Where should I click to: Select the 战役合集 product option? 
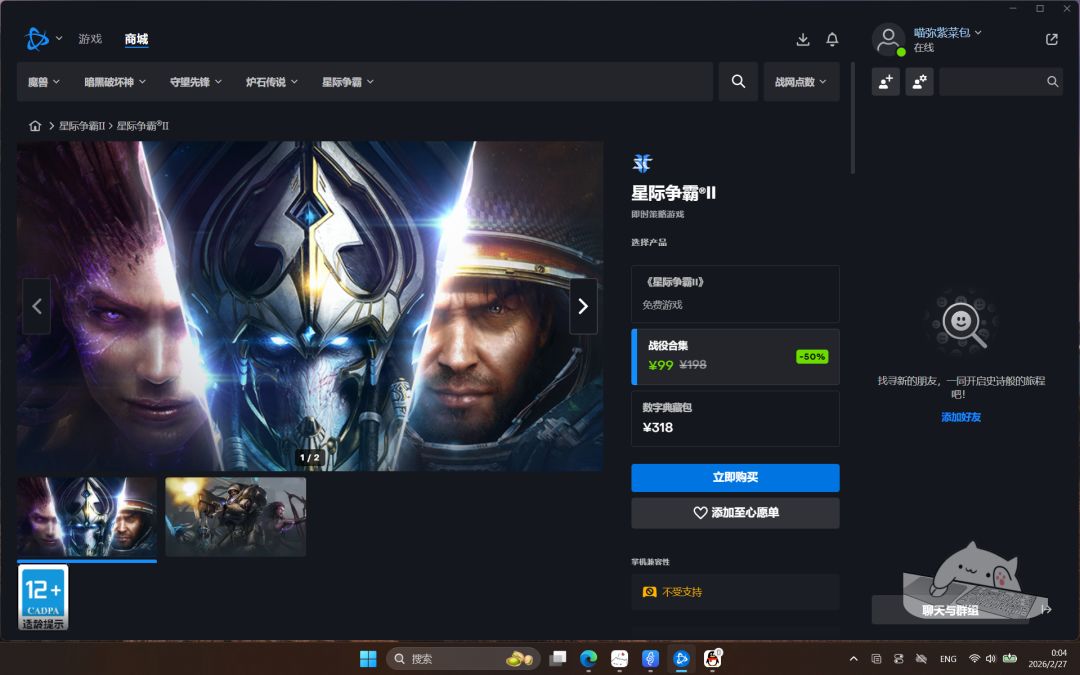tap(735, 356)
